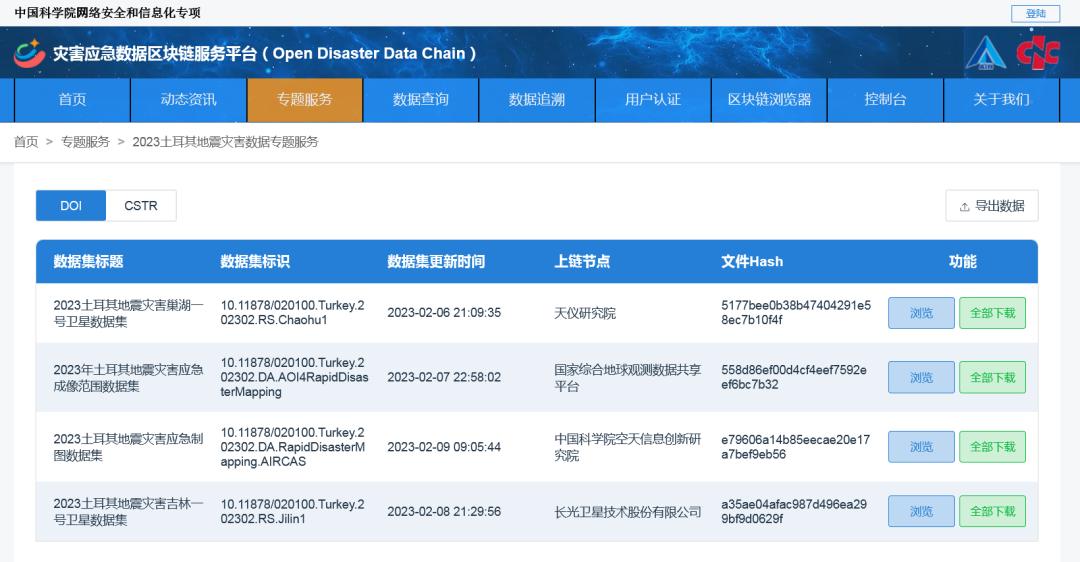The width and height of the screenshot is (1080, 562).
Task: Browse the Chaohu1 satellite dataset
Action: tap(921, 313)
